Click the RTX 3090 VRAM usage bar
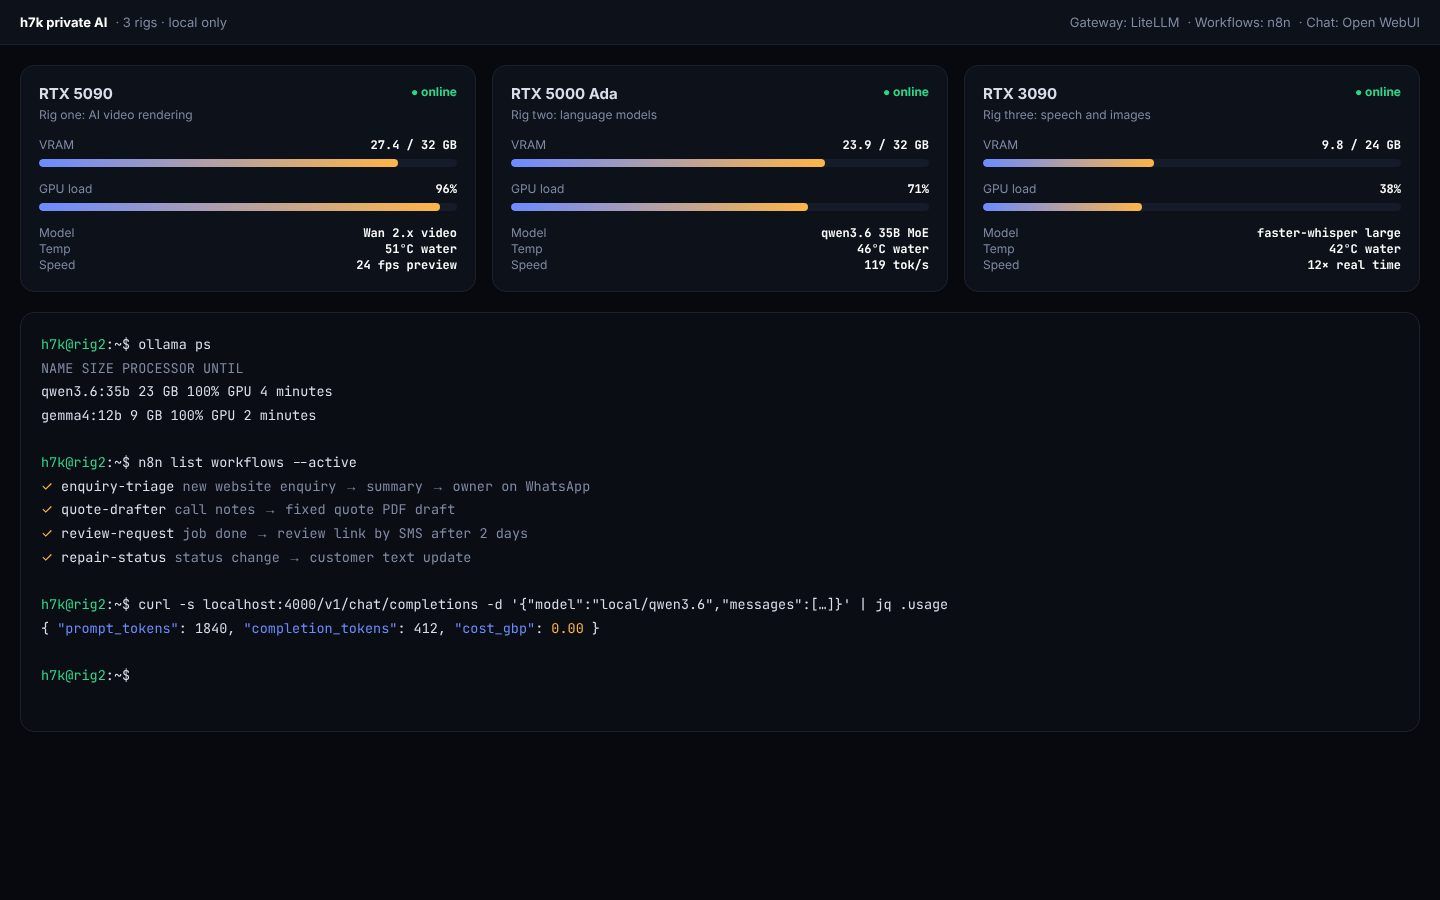 [1192, 163]
